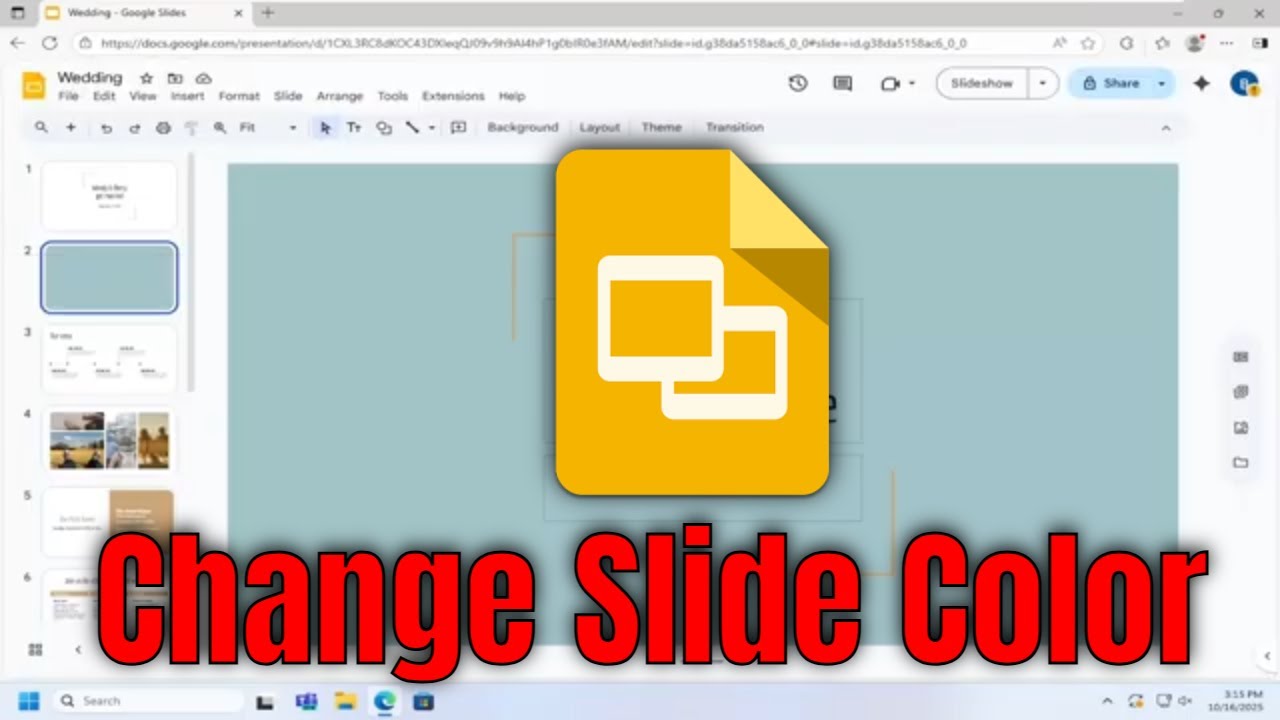Viewport: 1280px width, 720px height.
Task: Open the shape insert tool
Action: click(x=383, y=128)
